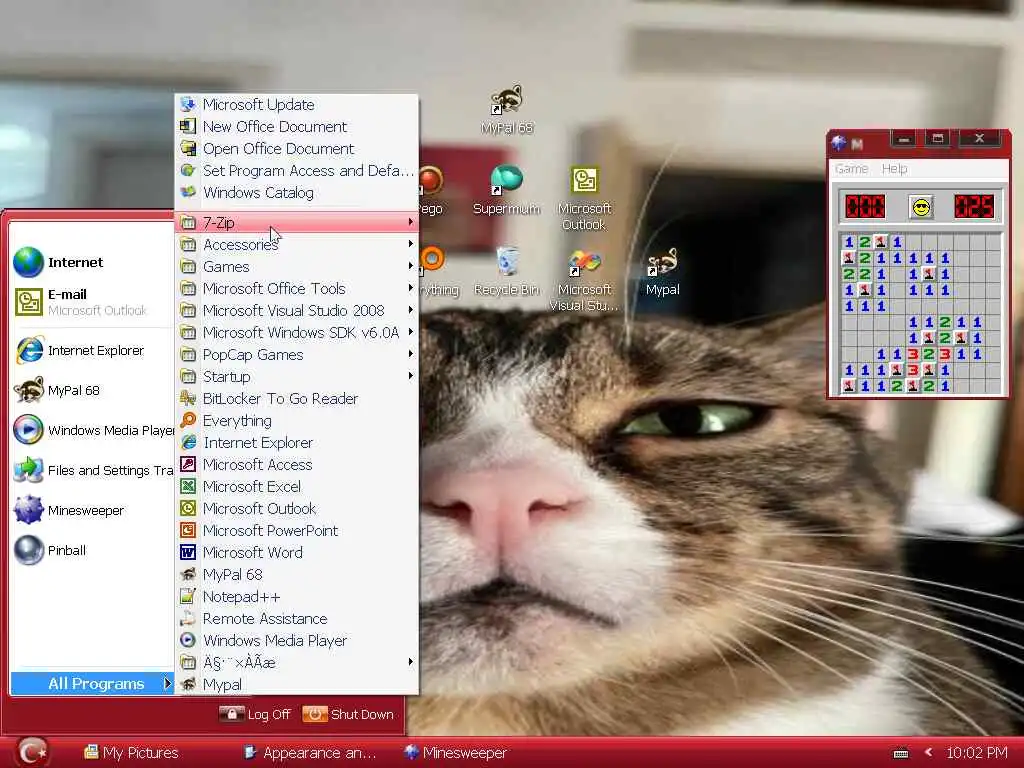Image resolution: width=1024 pixels, height=768 pixels.
Task: Click the Open Office Document entry
Action: pos(296,149)
